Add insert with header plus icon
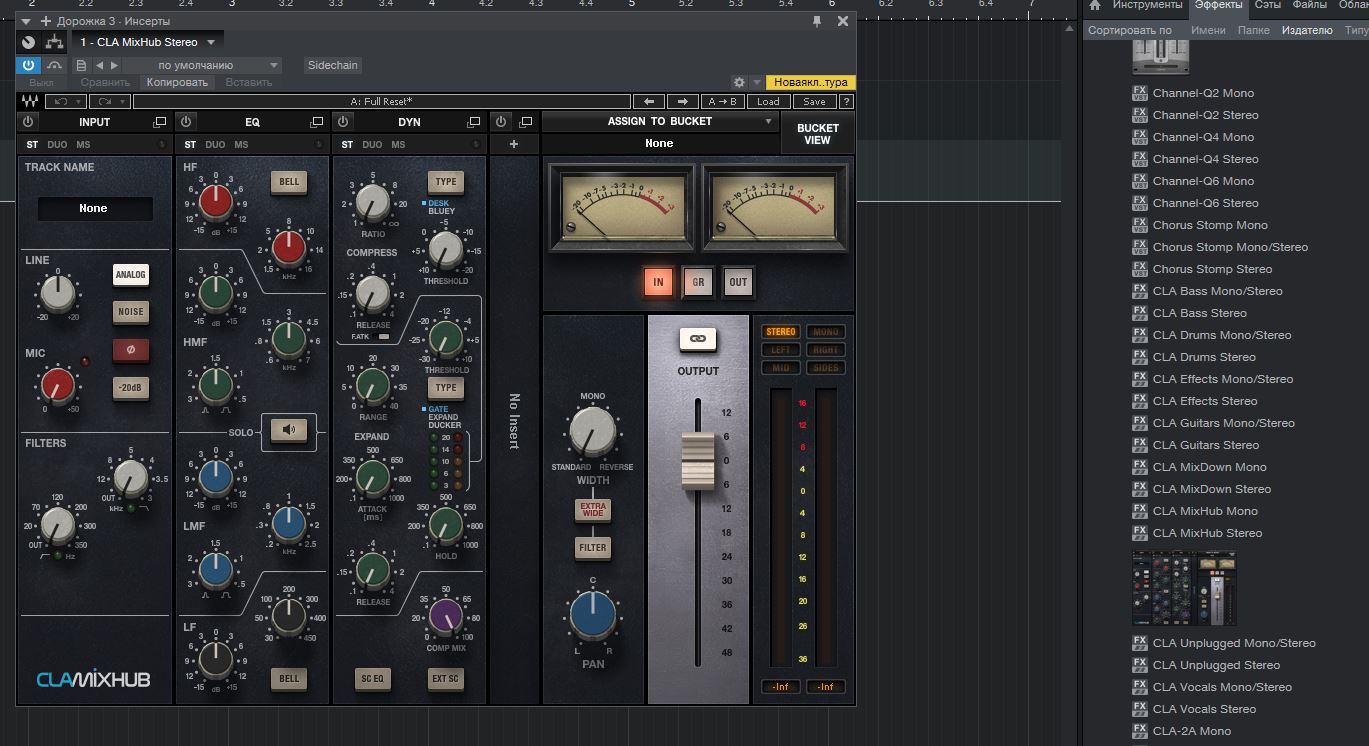Screen dimensions: 1369x746 click(45, 21)
